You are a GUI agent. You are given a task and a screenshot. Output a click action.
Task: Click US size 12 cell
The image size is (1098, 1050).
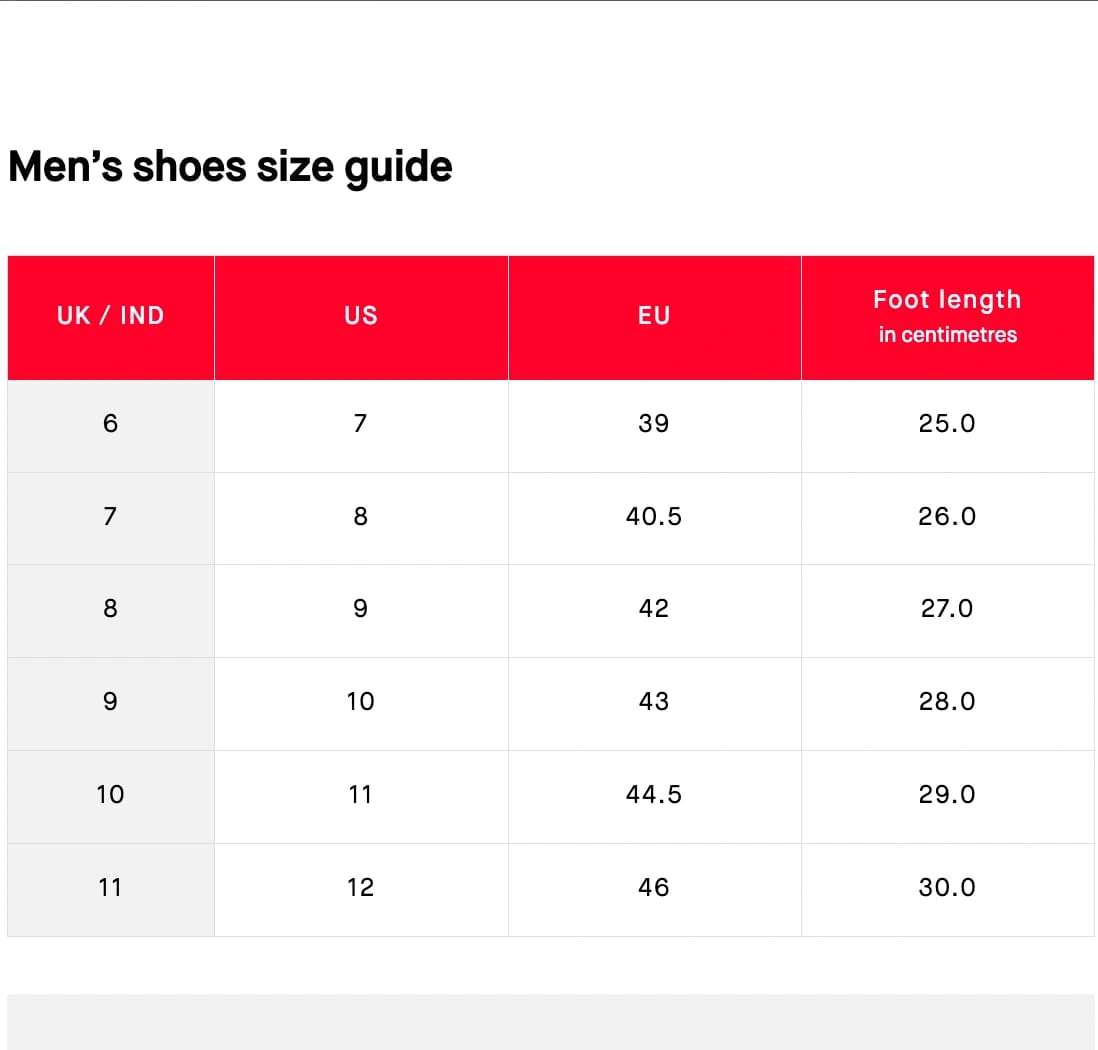361,890
